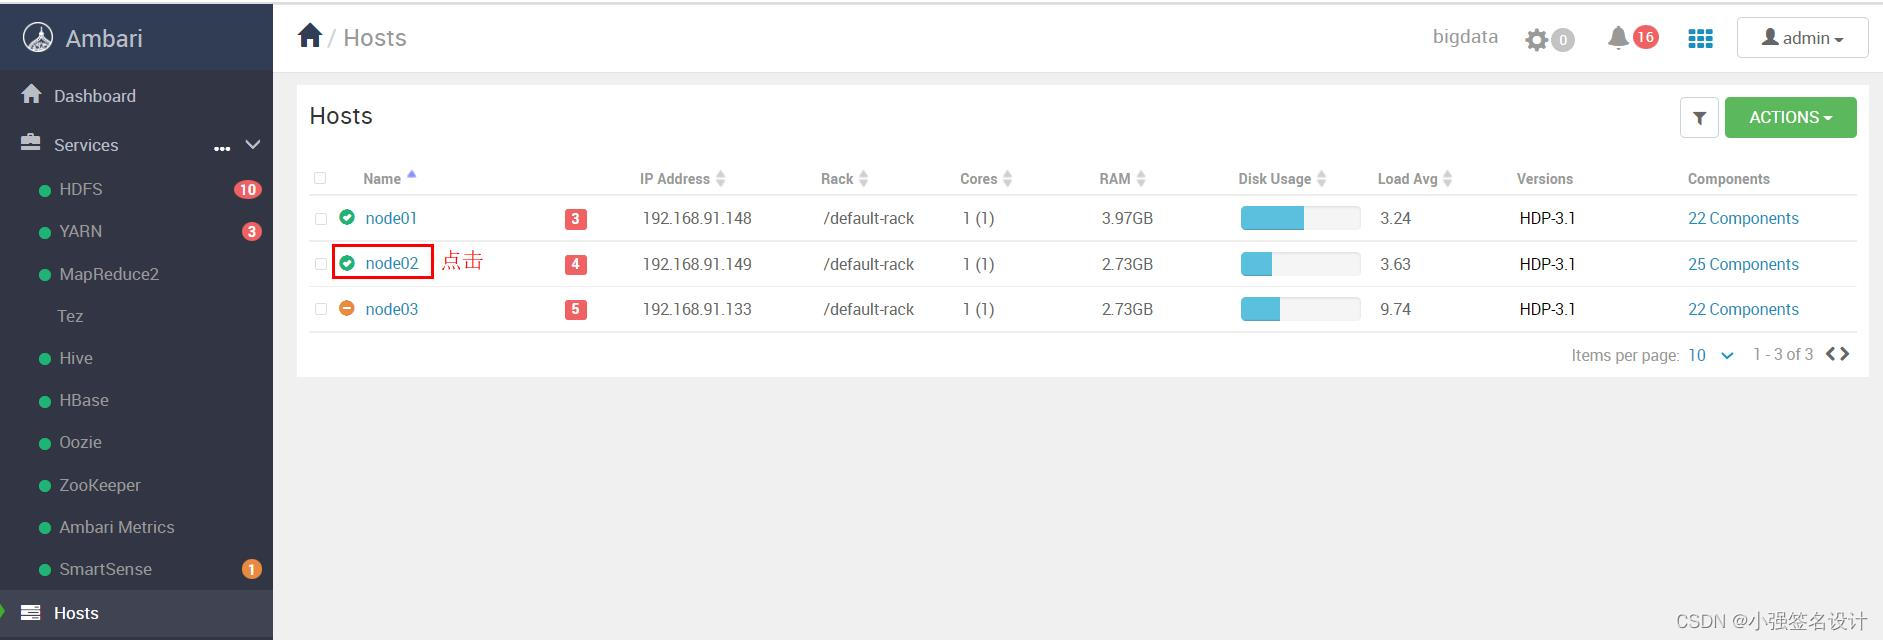Open node02 host link
1883x640 pixels.
[392, 264]
